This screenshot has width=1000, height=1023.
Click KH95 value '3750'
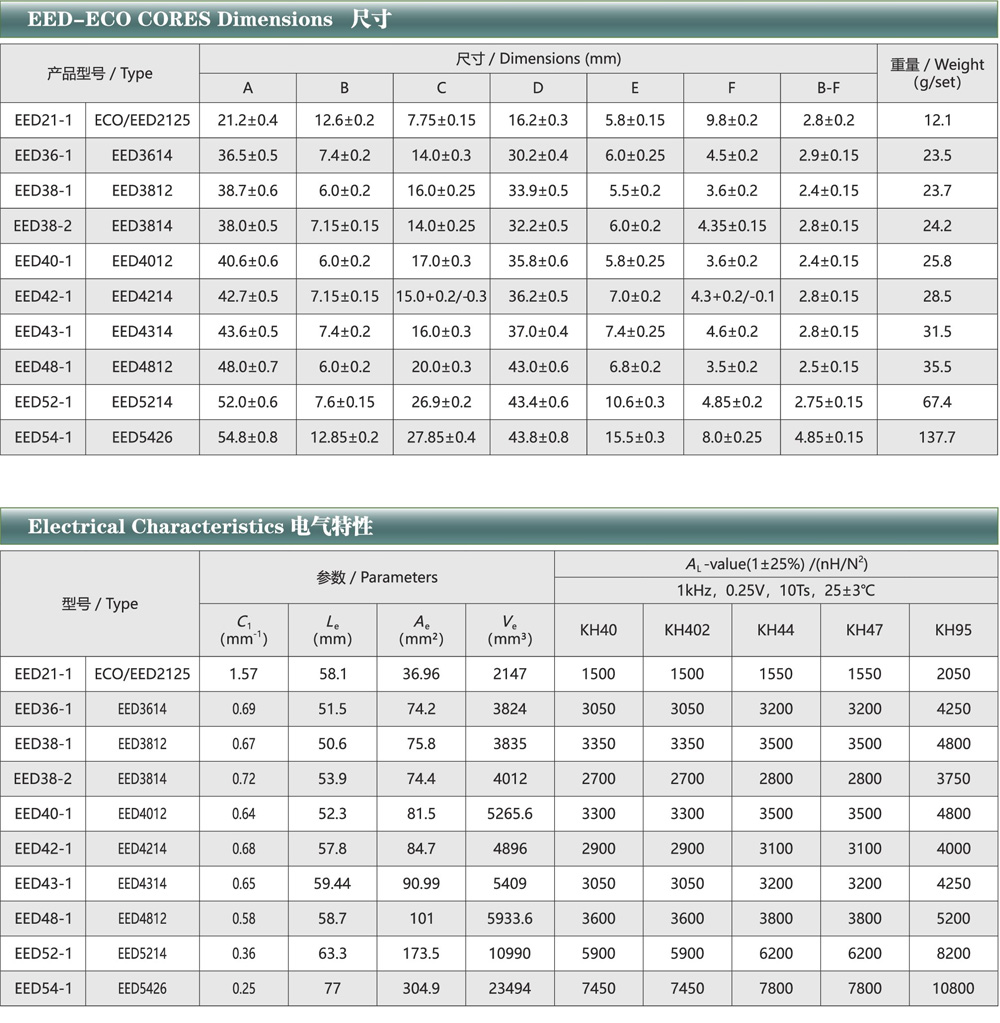pyautogui.click(x=953, y=779)
